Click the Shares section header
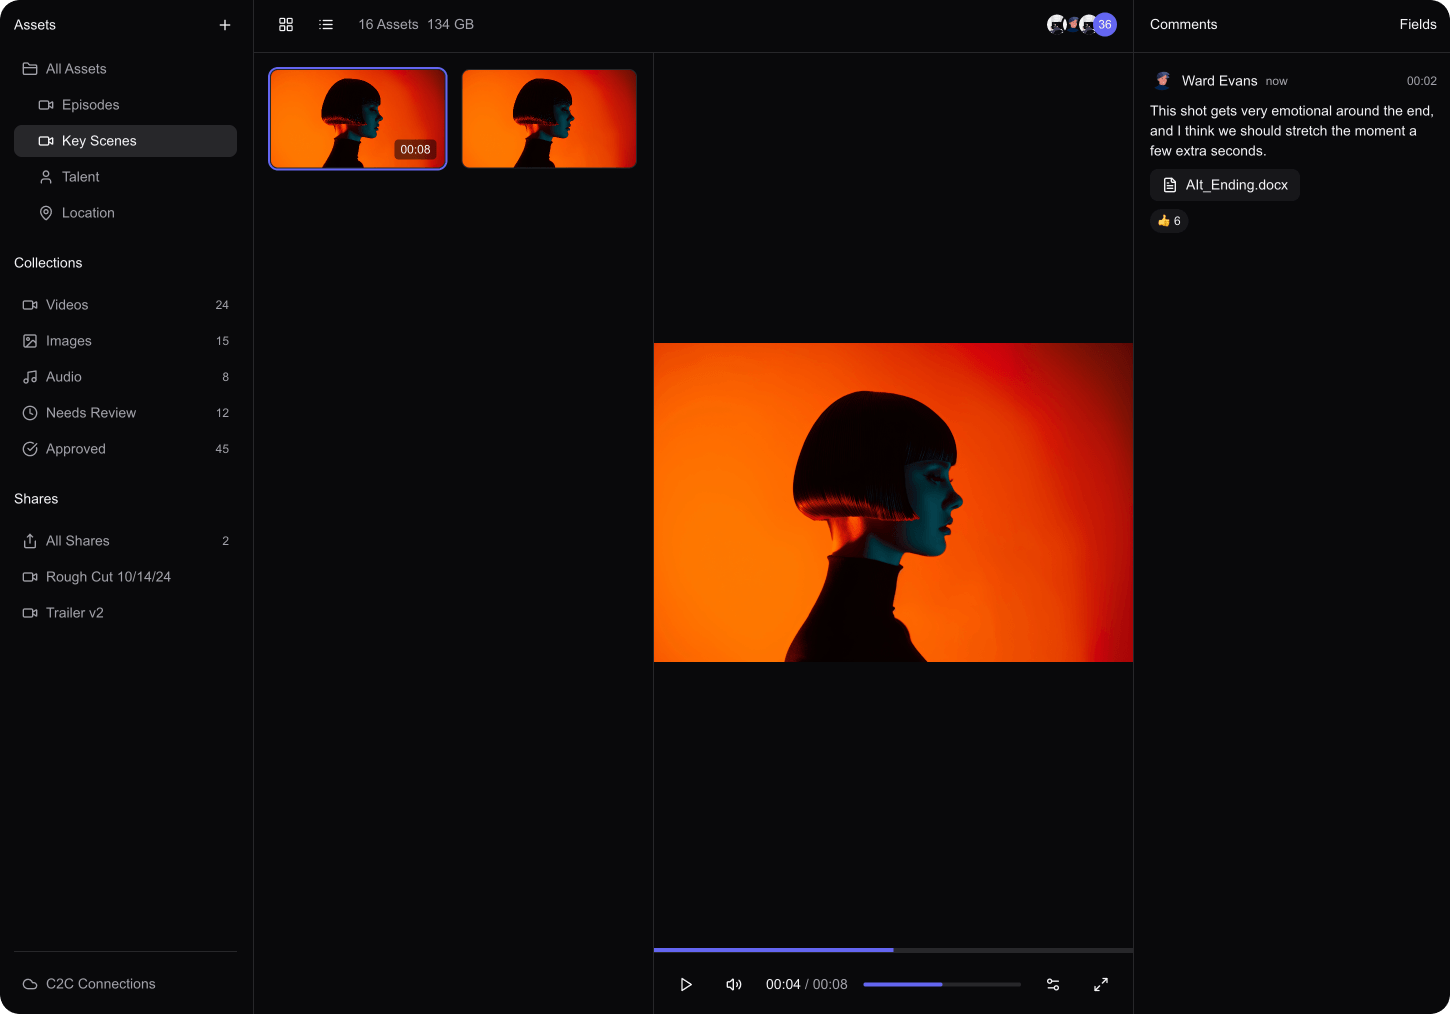Image resolution: width=1450 pixels, height=1014 pixels. coord(36,499)
